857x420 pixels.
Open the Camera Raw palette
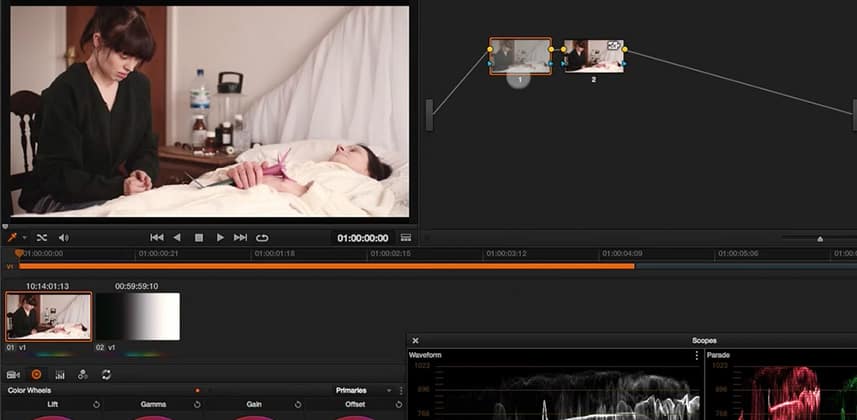(13, 375)
